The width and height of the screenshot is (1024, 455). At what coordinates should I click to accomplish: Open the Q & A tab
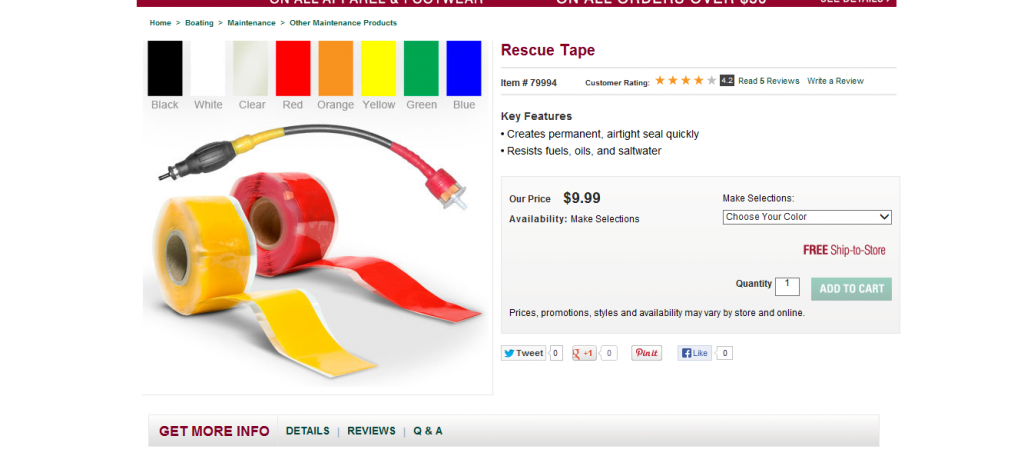(428, 431)
